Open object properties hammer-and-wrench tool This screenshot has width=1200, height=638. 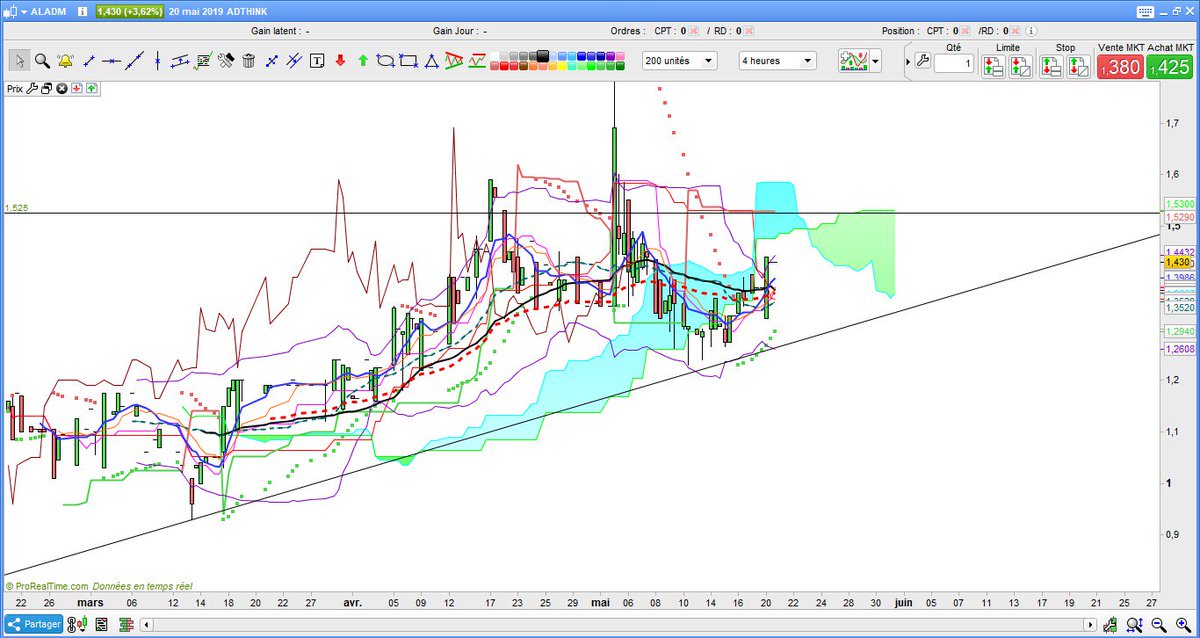[x=225, y=61]
